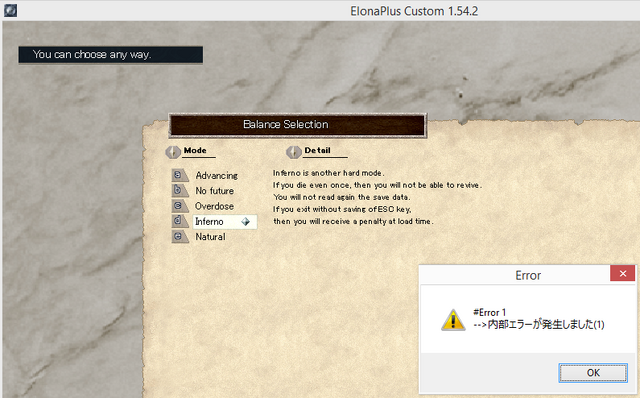Image resolution: width=640 pixels, height=398 pixels.
Task: Click line 'You will not read again the save data.'
Action: [342, 197]
